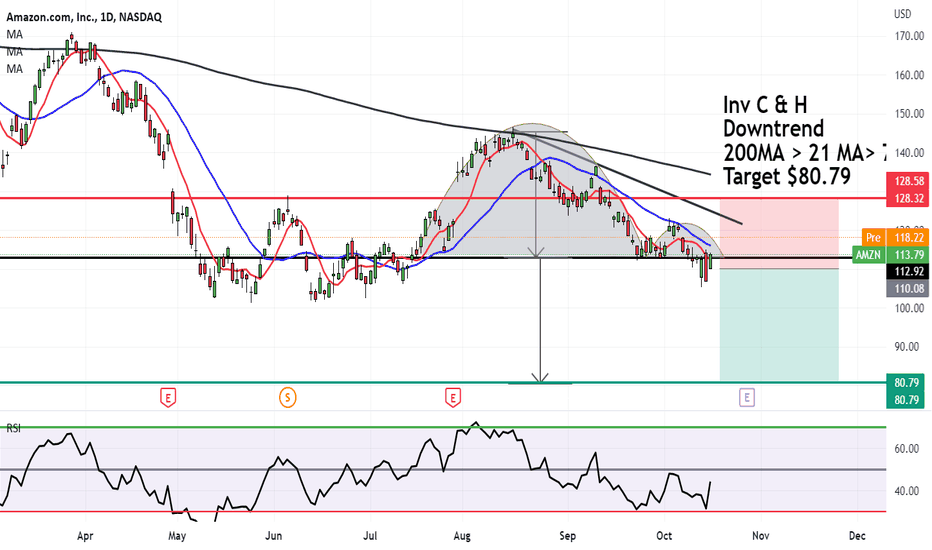The width and height of the screenshot is (932, 550).
Task: Click the red 128.32 price label
Action: (x=908, y=198)
